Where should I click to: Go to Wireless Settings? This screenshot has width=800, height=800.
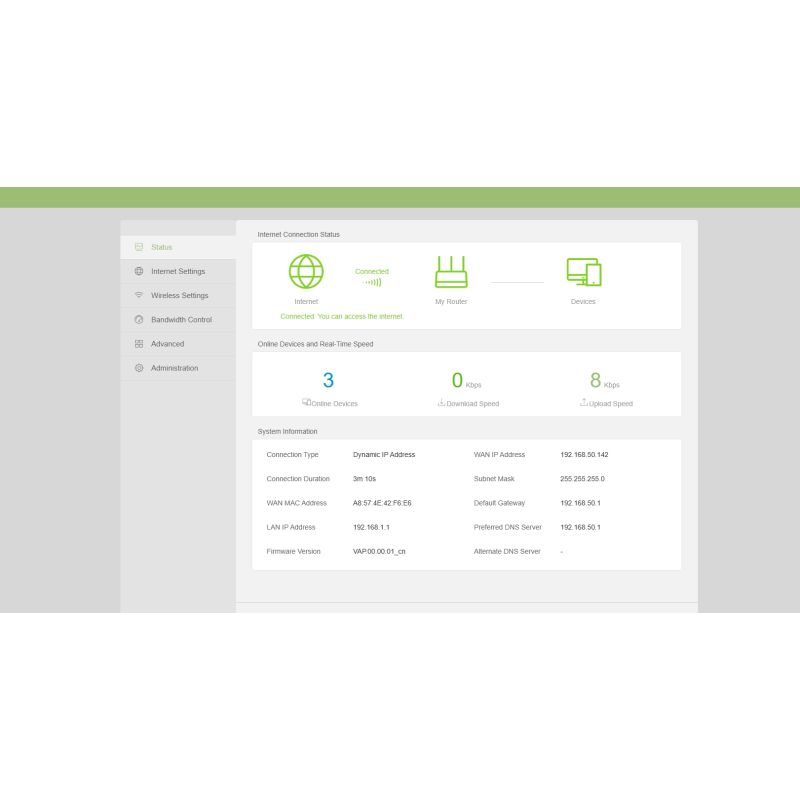tap(180, 295)
